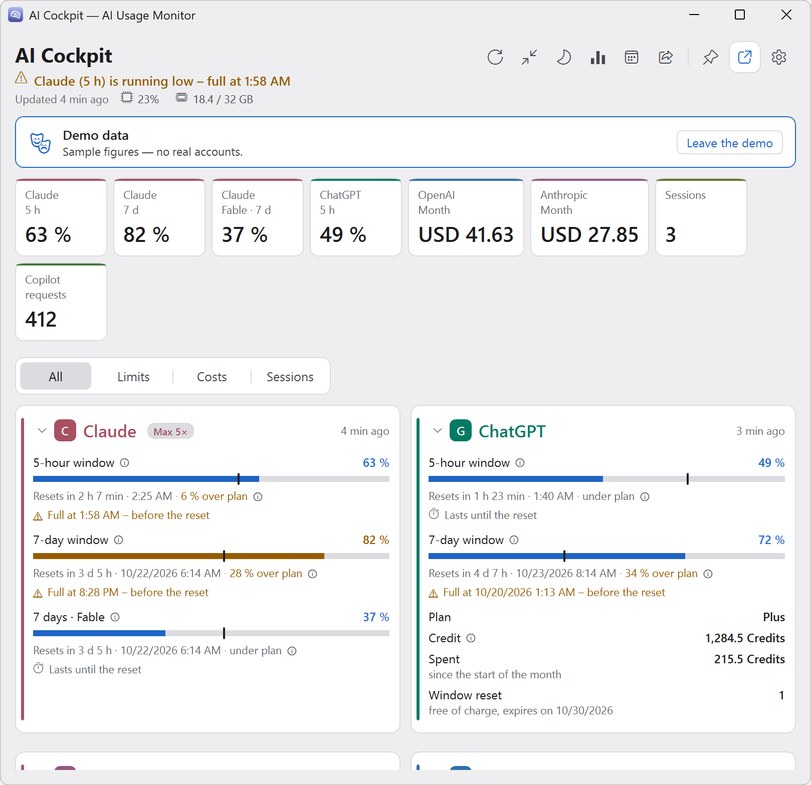Click the Claude running low alert text
The width and height of the screenshot is (811, 785).
point(162,81)
